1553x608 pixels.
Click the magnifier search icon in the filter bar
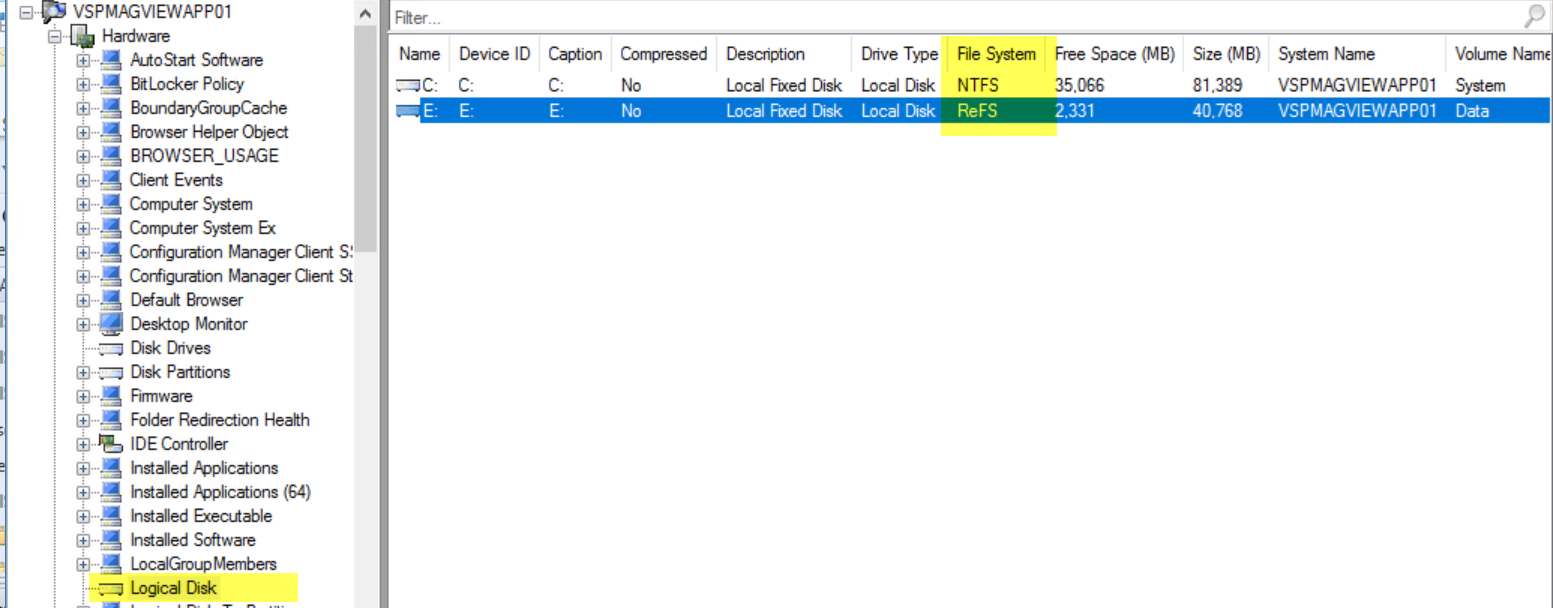click(x=1533, y=17)
